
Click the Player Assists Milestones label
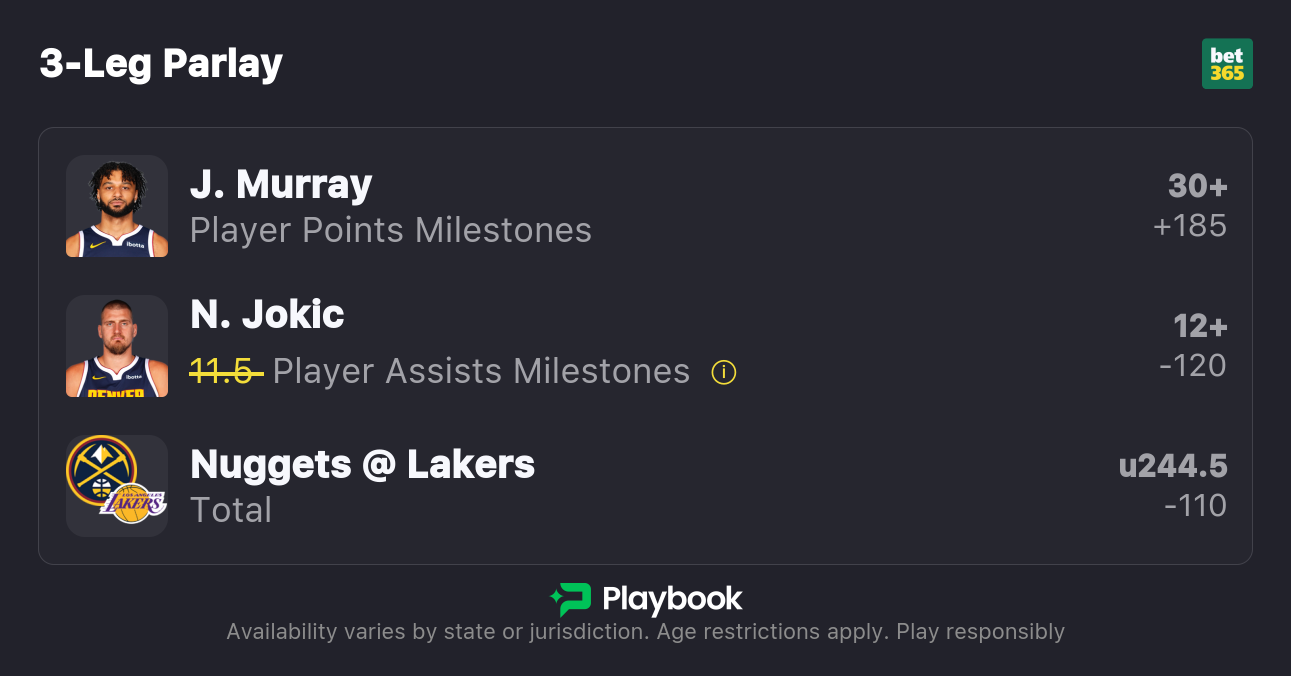481,372
